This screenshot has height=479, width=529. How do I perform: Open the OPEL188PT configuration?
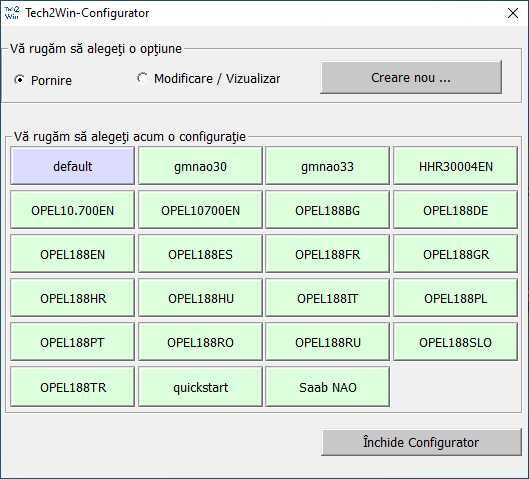[x=73, y=342]
